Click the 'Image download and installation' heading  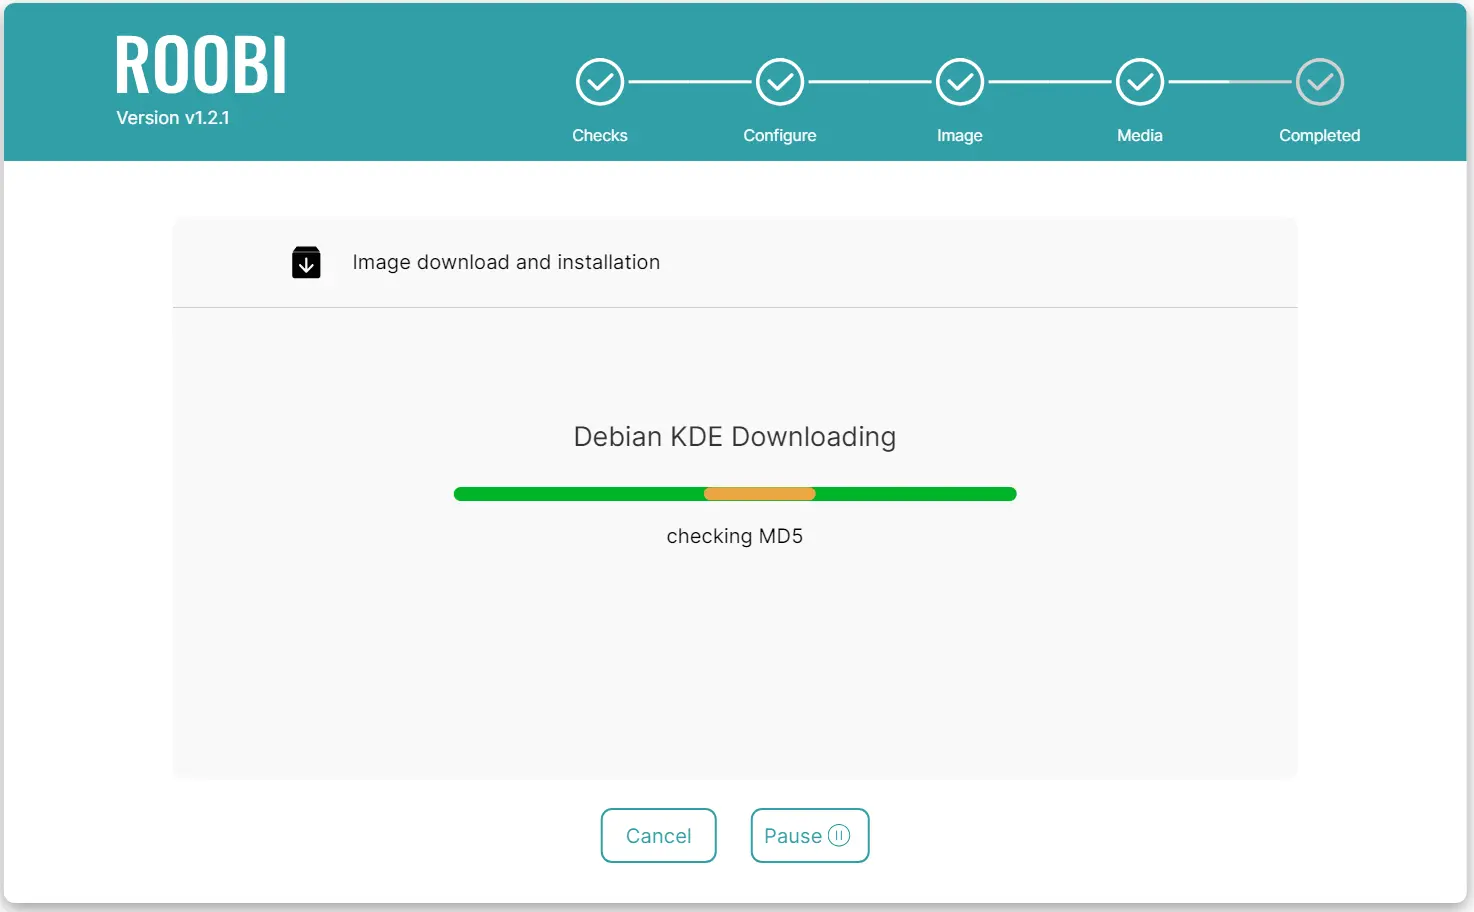click(506, 262)
